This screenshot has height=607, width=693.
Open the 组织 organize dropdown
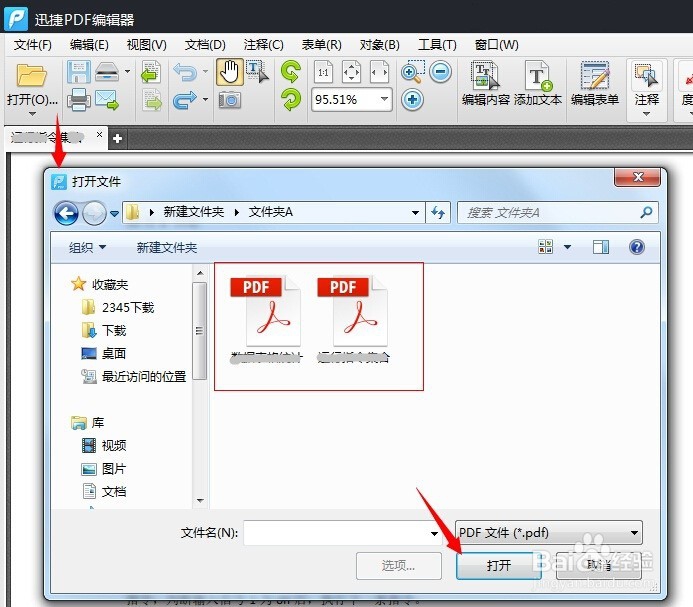(x=88, y=247)
